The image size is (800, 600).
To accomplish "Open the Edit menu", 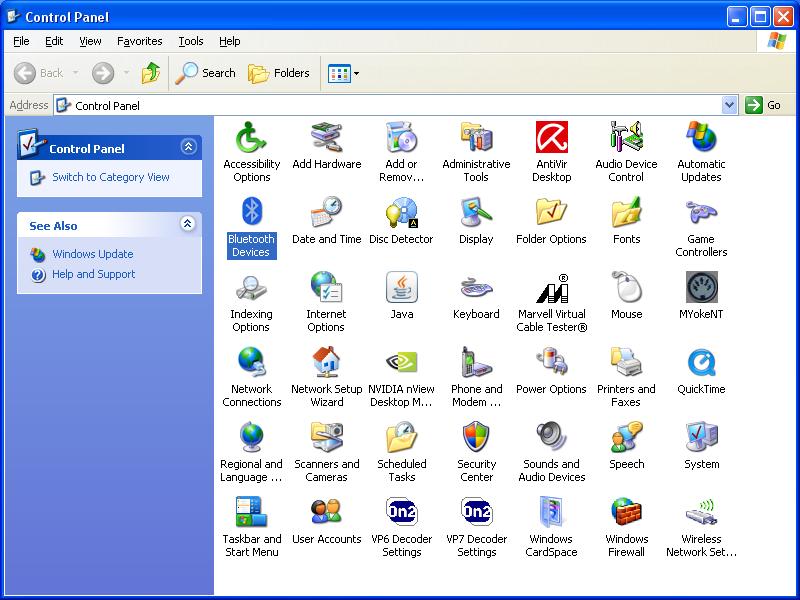I will 54,41.
